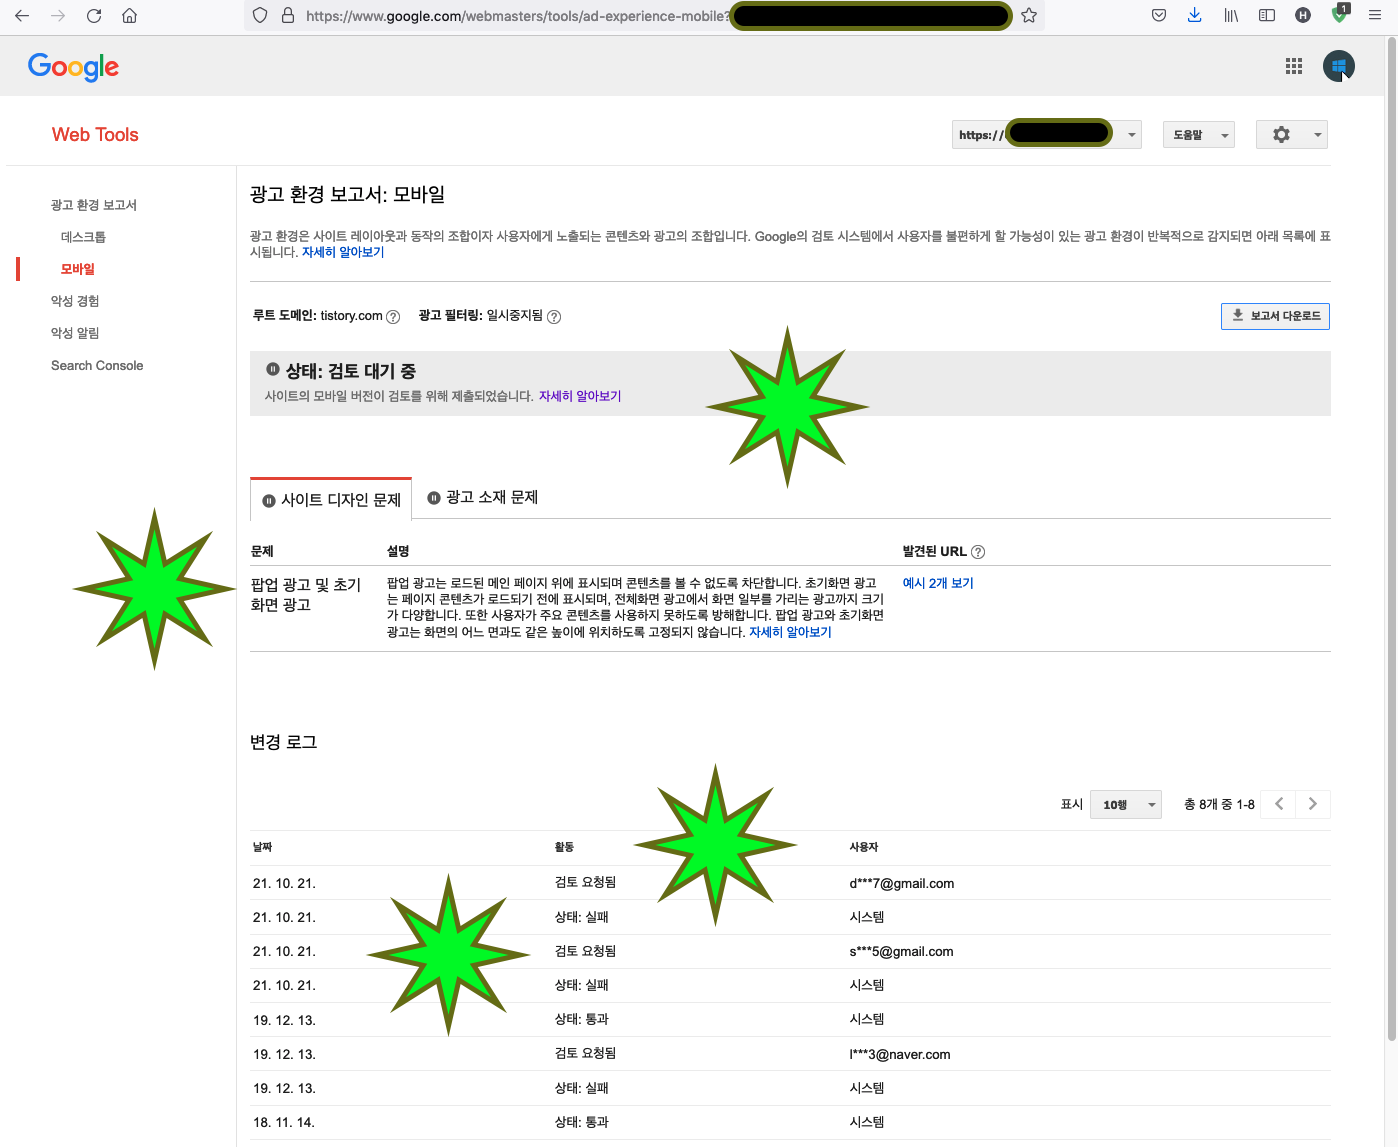Go to browser home page icon
The height and width of the screenshot is (1147, 1398).
point(129,16)
